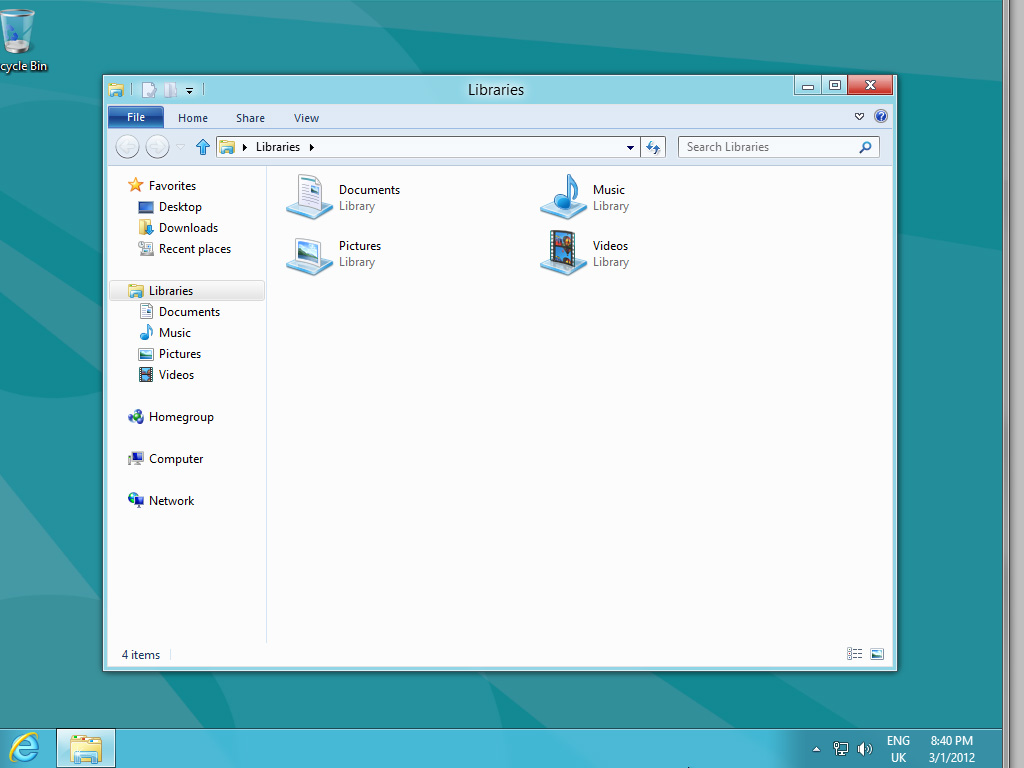Open the File menu

coord(135,117)
